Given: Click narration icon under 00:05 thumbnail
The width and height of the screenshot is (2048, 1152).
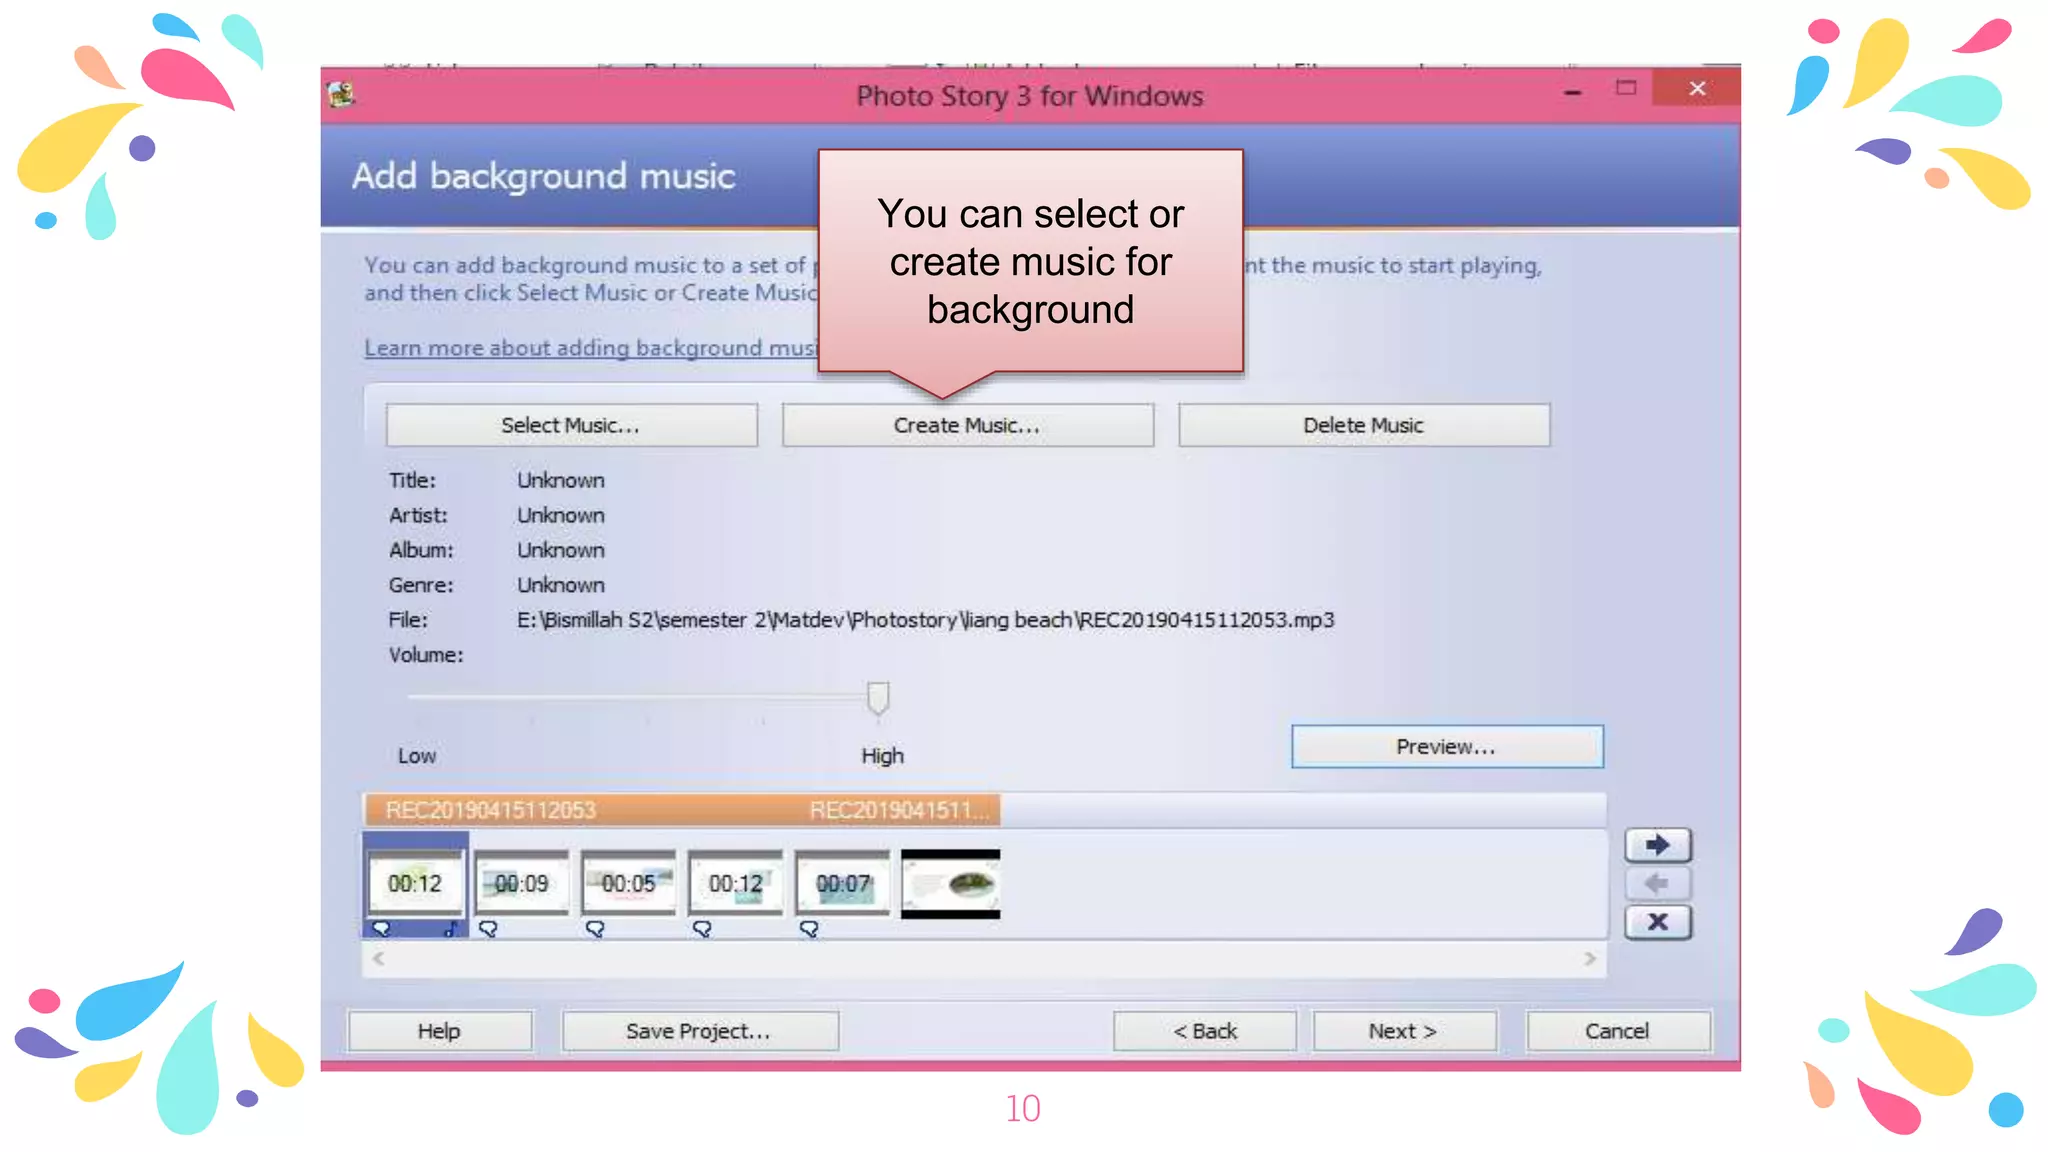Looking at the screenshot, I should pos(595,929).
